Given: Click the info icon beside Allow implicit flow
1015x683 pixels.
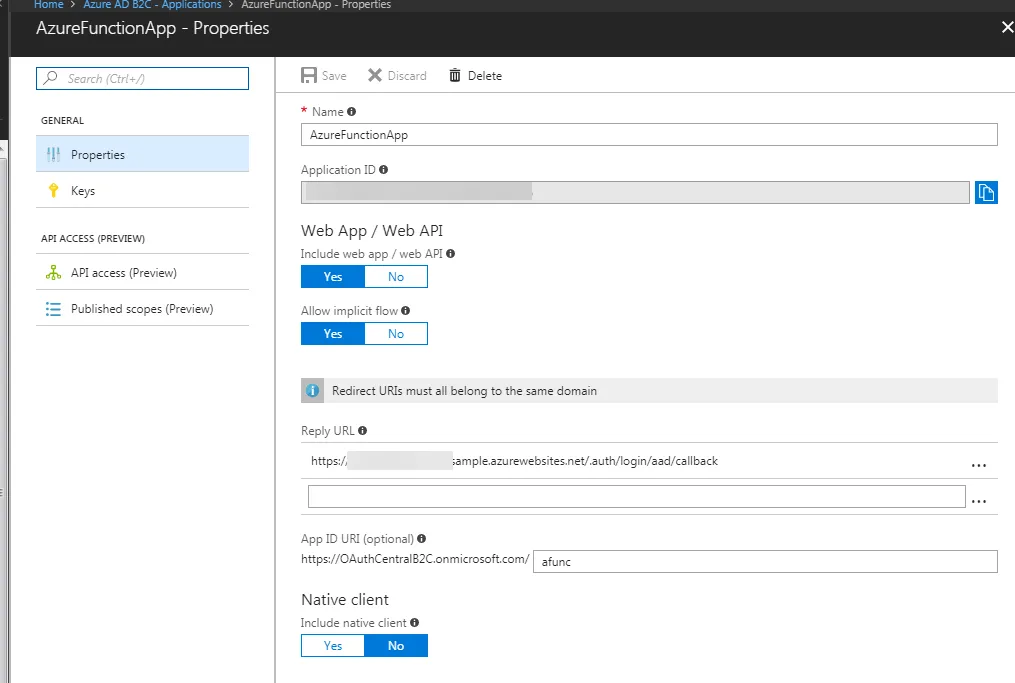Looking at the screenshot, I should pos(405,311).
